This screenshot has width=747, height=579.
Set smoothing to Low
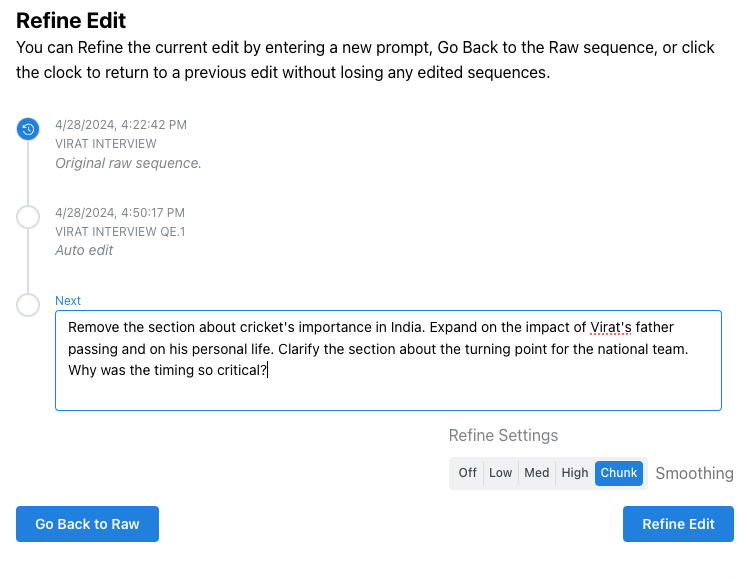(500, 473)
